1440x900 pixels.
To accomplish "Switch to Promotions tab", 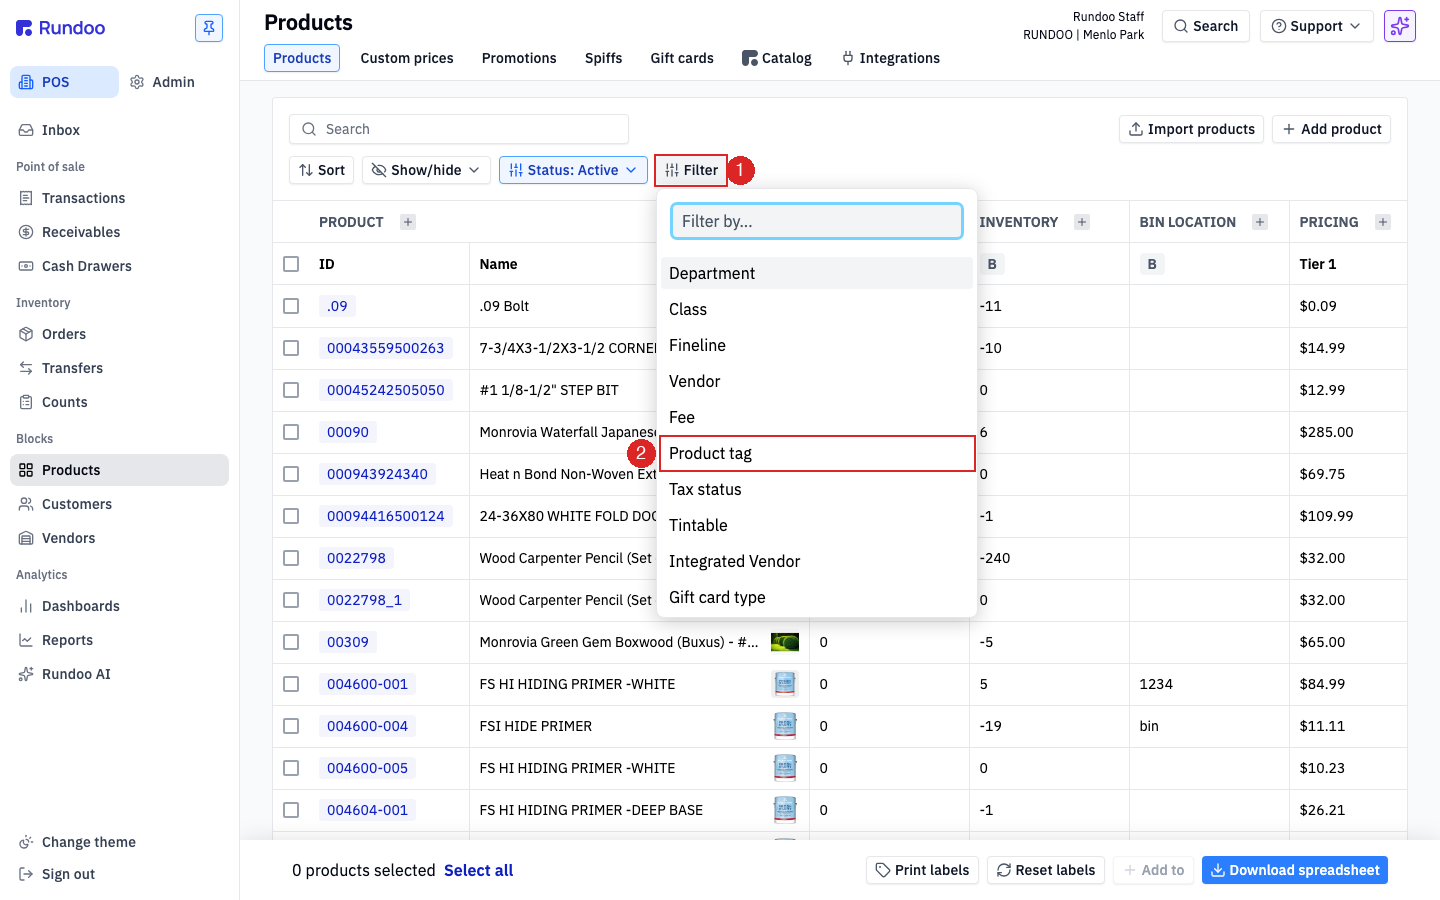I will (x=519, y=58).
